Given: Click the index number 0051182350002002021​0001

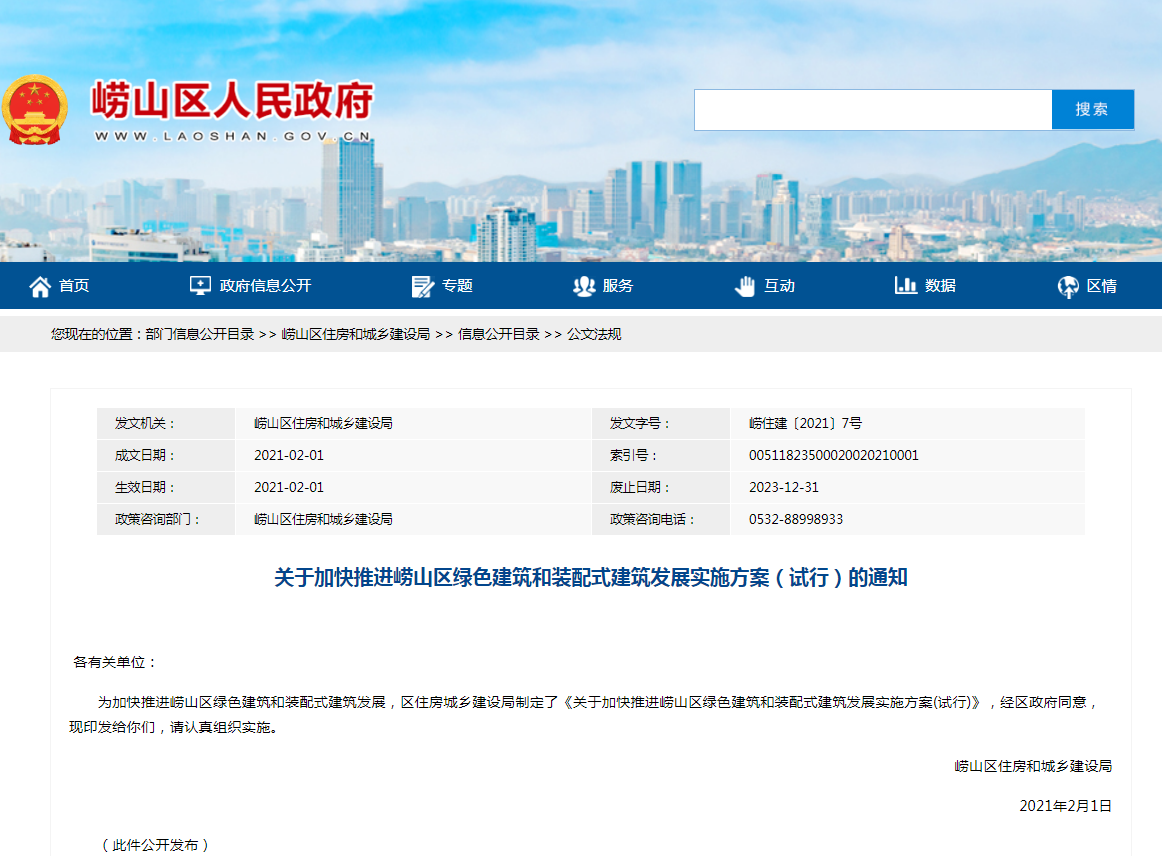Looking at the screenshot, I should [x=834, y=455].
